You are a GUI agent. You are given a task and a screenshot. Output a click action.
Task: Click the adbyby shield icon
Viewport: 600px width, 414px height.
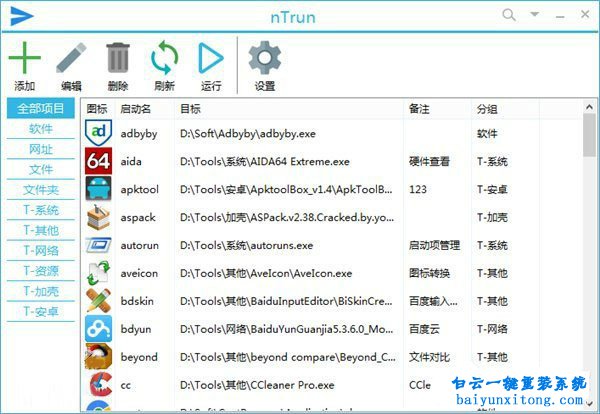pos(98,133)
